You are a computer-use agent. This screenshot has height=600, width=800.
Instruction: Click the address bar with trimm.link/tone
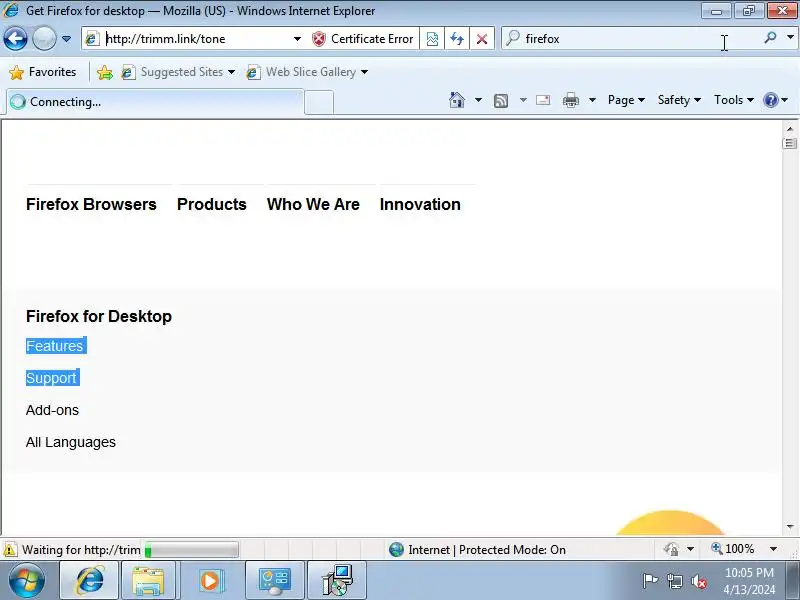[196, 39]
